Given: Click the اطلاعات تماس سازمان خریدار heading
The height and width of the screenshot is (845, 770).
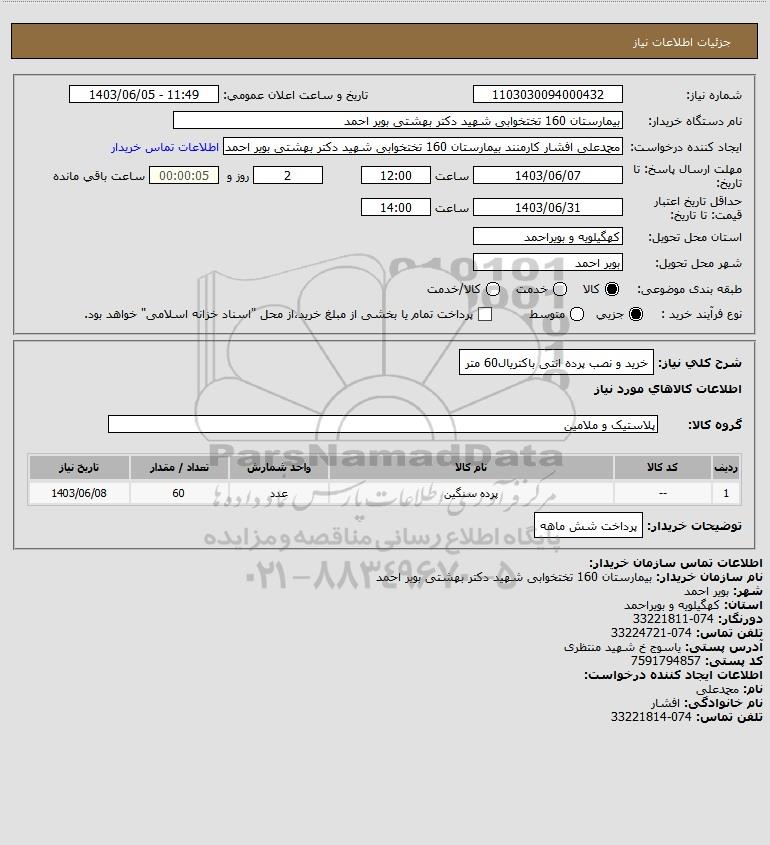Looking at the screenshot, I should point(676,563).
